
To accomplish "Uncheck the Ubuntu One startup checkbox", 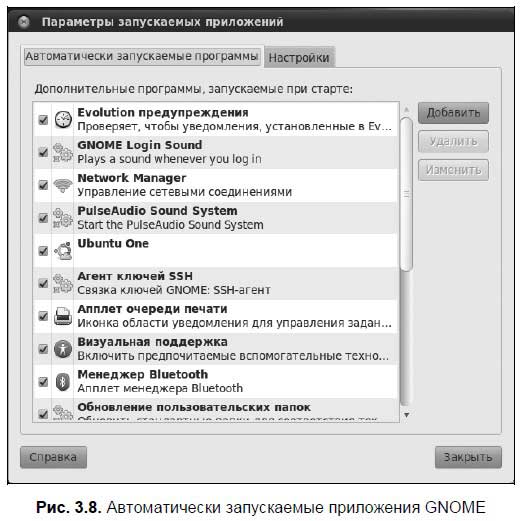I will point(43,251).
